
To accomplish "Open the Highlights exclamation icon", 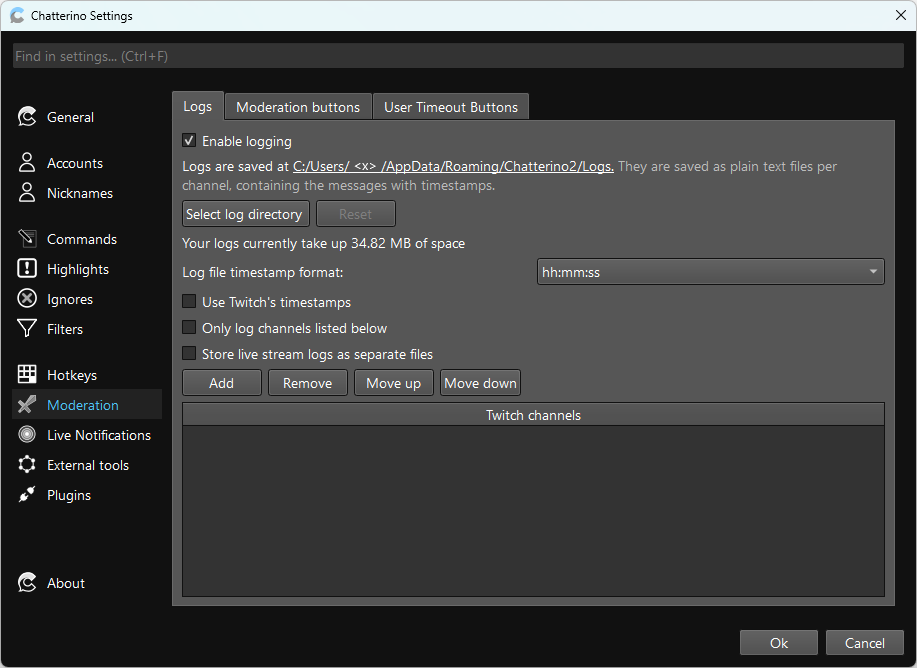I will [x=27, y=268].
